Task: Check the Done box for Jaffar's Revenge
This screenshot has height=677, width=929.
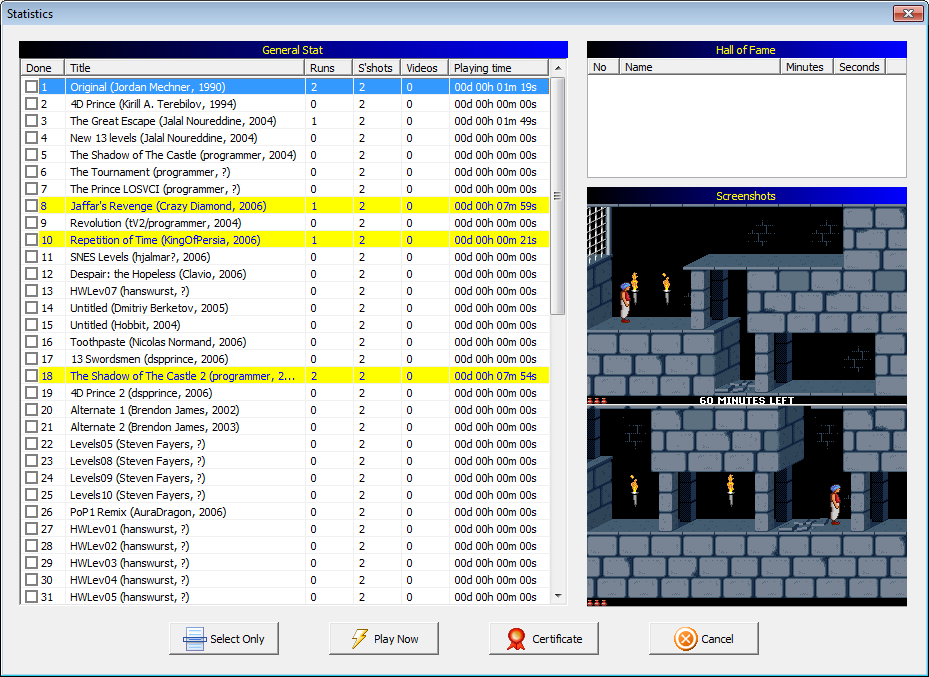Action: pos(32,206)
